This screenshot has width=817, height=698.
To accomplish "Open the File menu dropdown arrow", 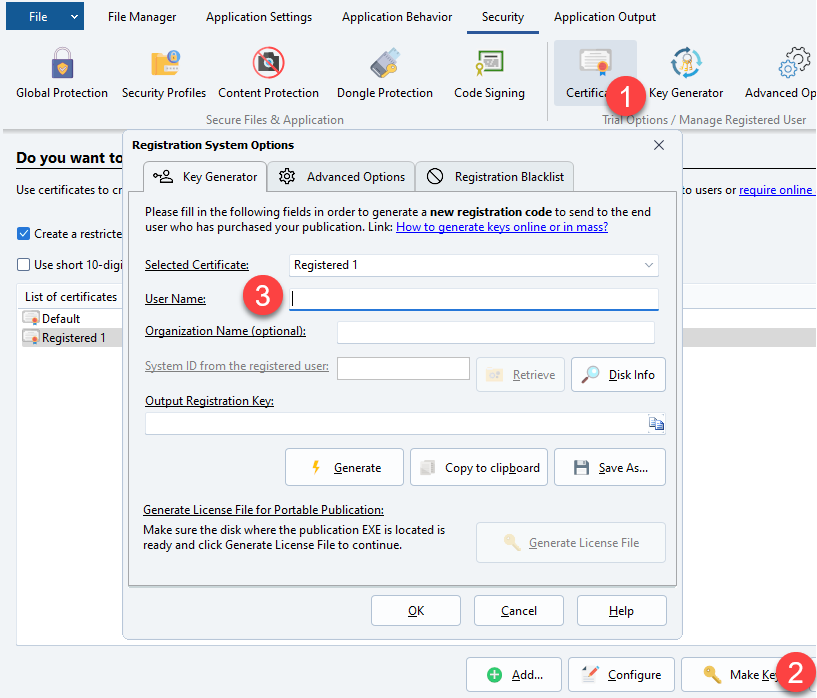I will (x=74, y=17).
